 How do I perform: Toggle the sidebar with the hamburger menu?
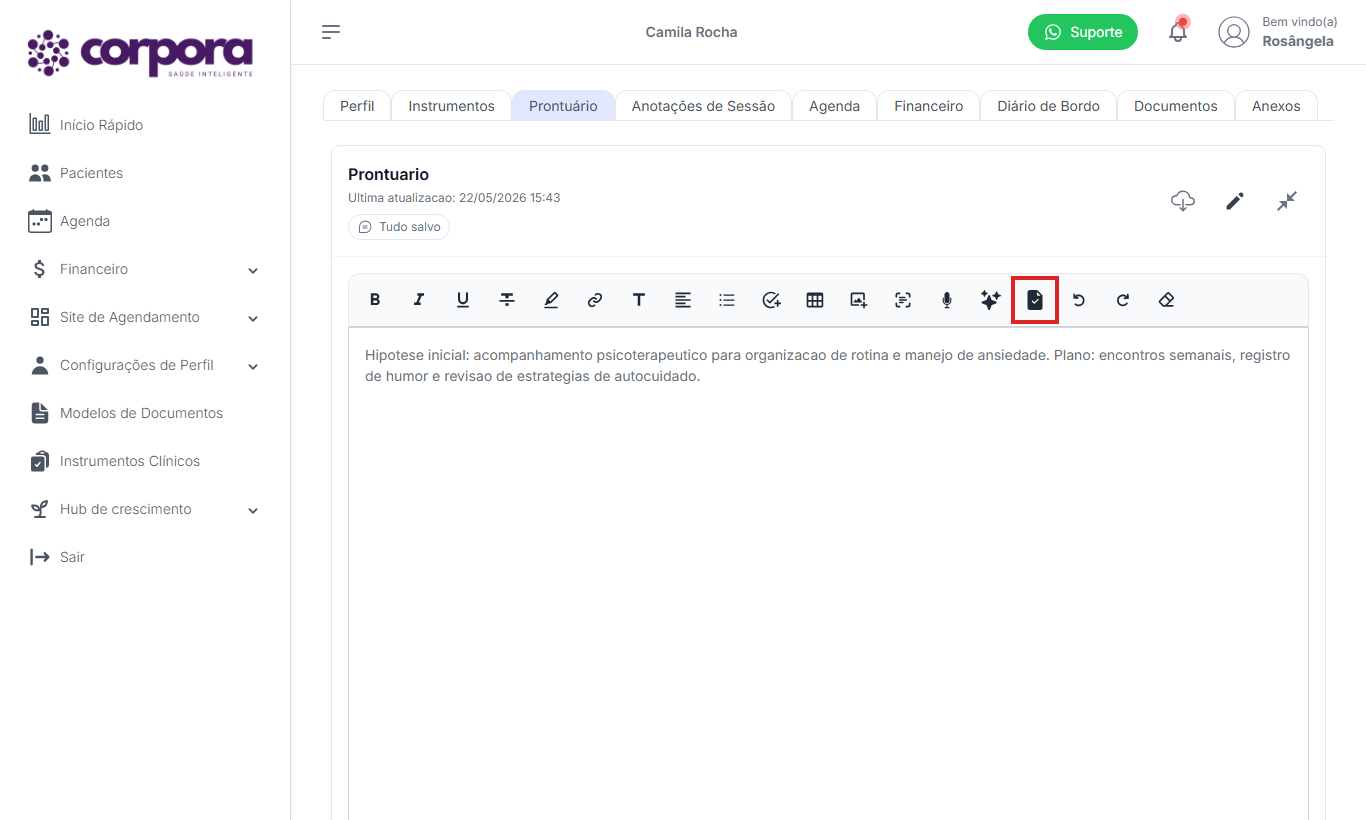(331, 32)
